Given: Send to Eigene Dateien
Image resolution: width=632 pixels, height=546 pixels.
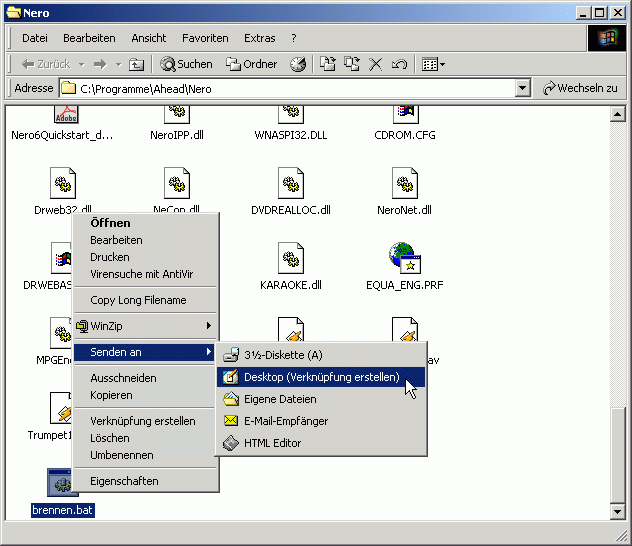Looking at the screenshot, I should pos(321,399).
